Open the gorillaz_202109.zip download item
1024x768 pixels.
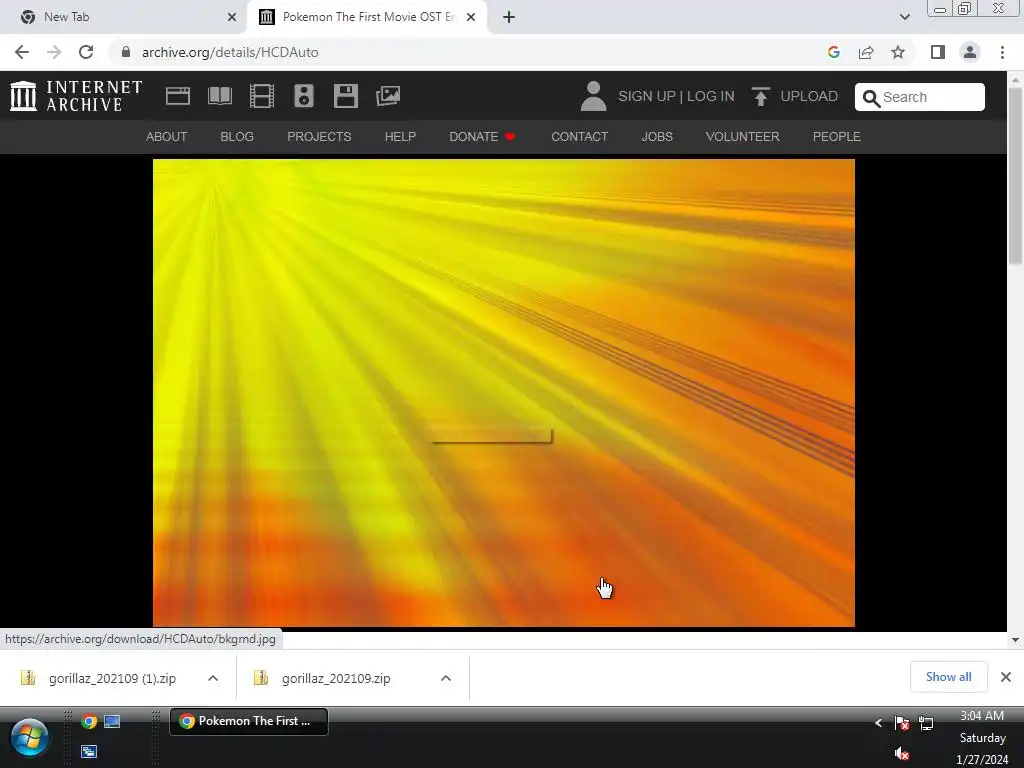(x=336, y=679)
